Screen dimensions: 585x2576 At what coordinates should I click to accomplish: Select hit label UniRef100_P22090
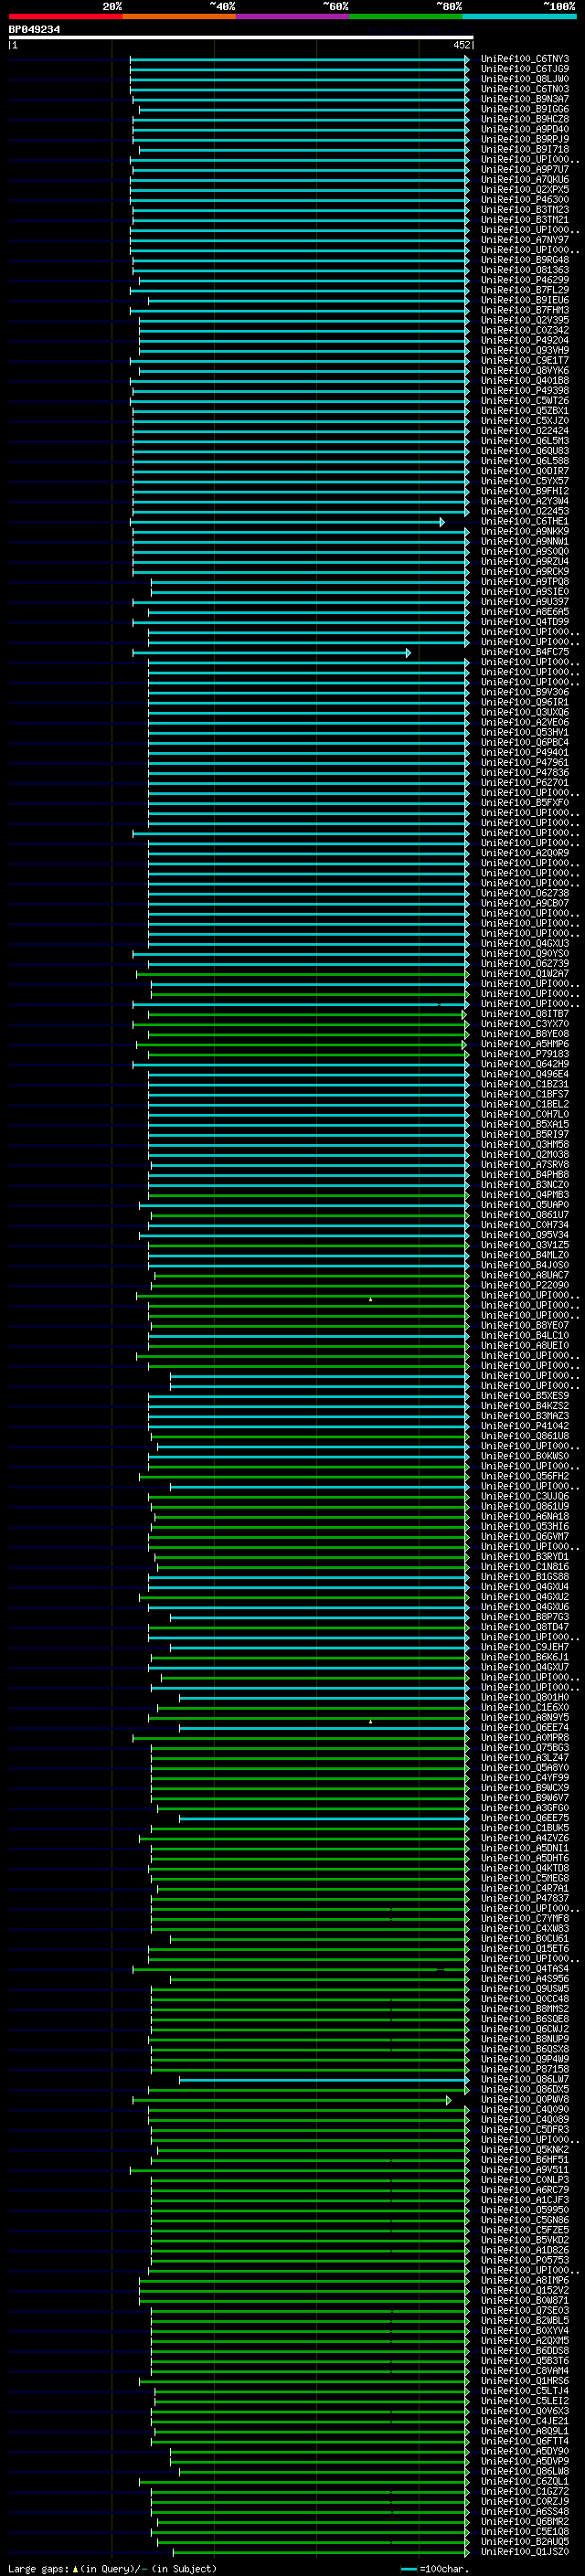525,1285
